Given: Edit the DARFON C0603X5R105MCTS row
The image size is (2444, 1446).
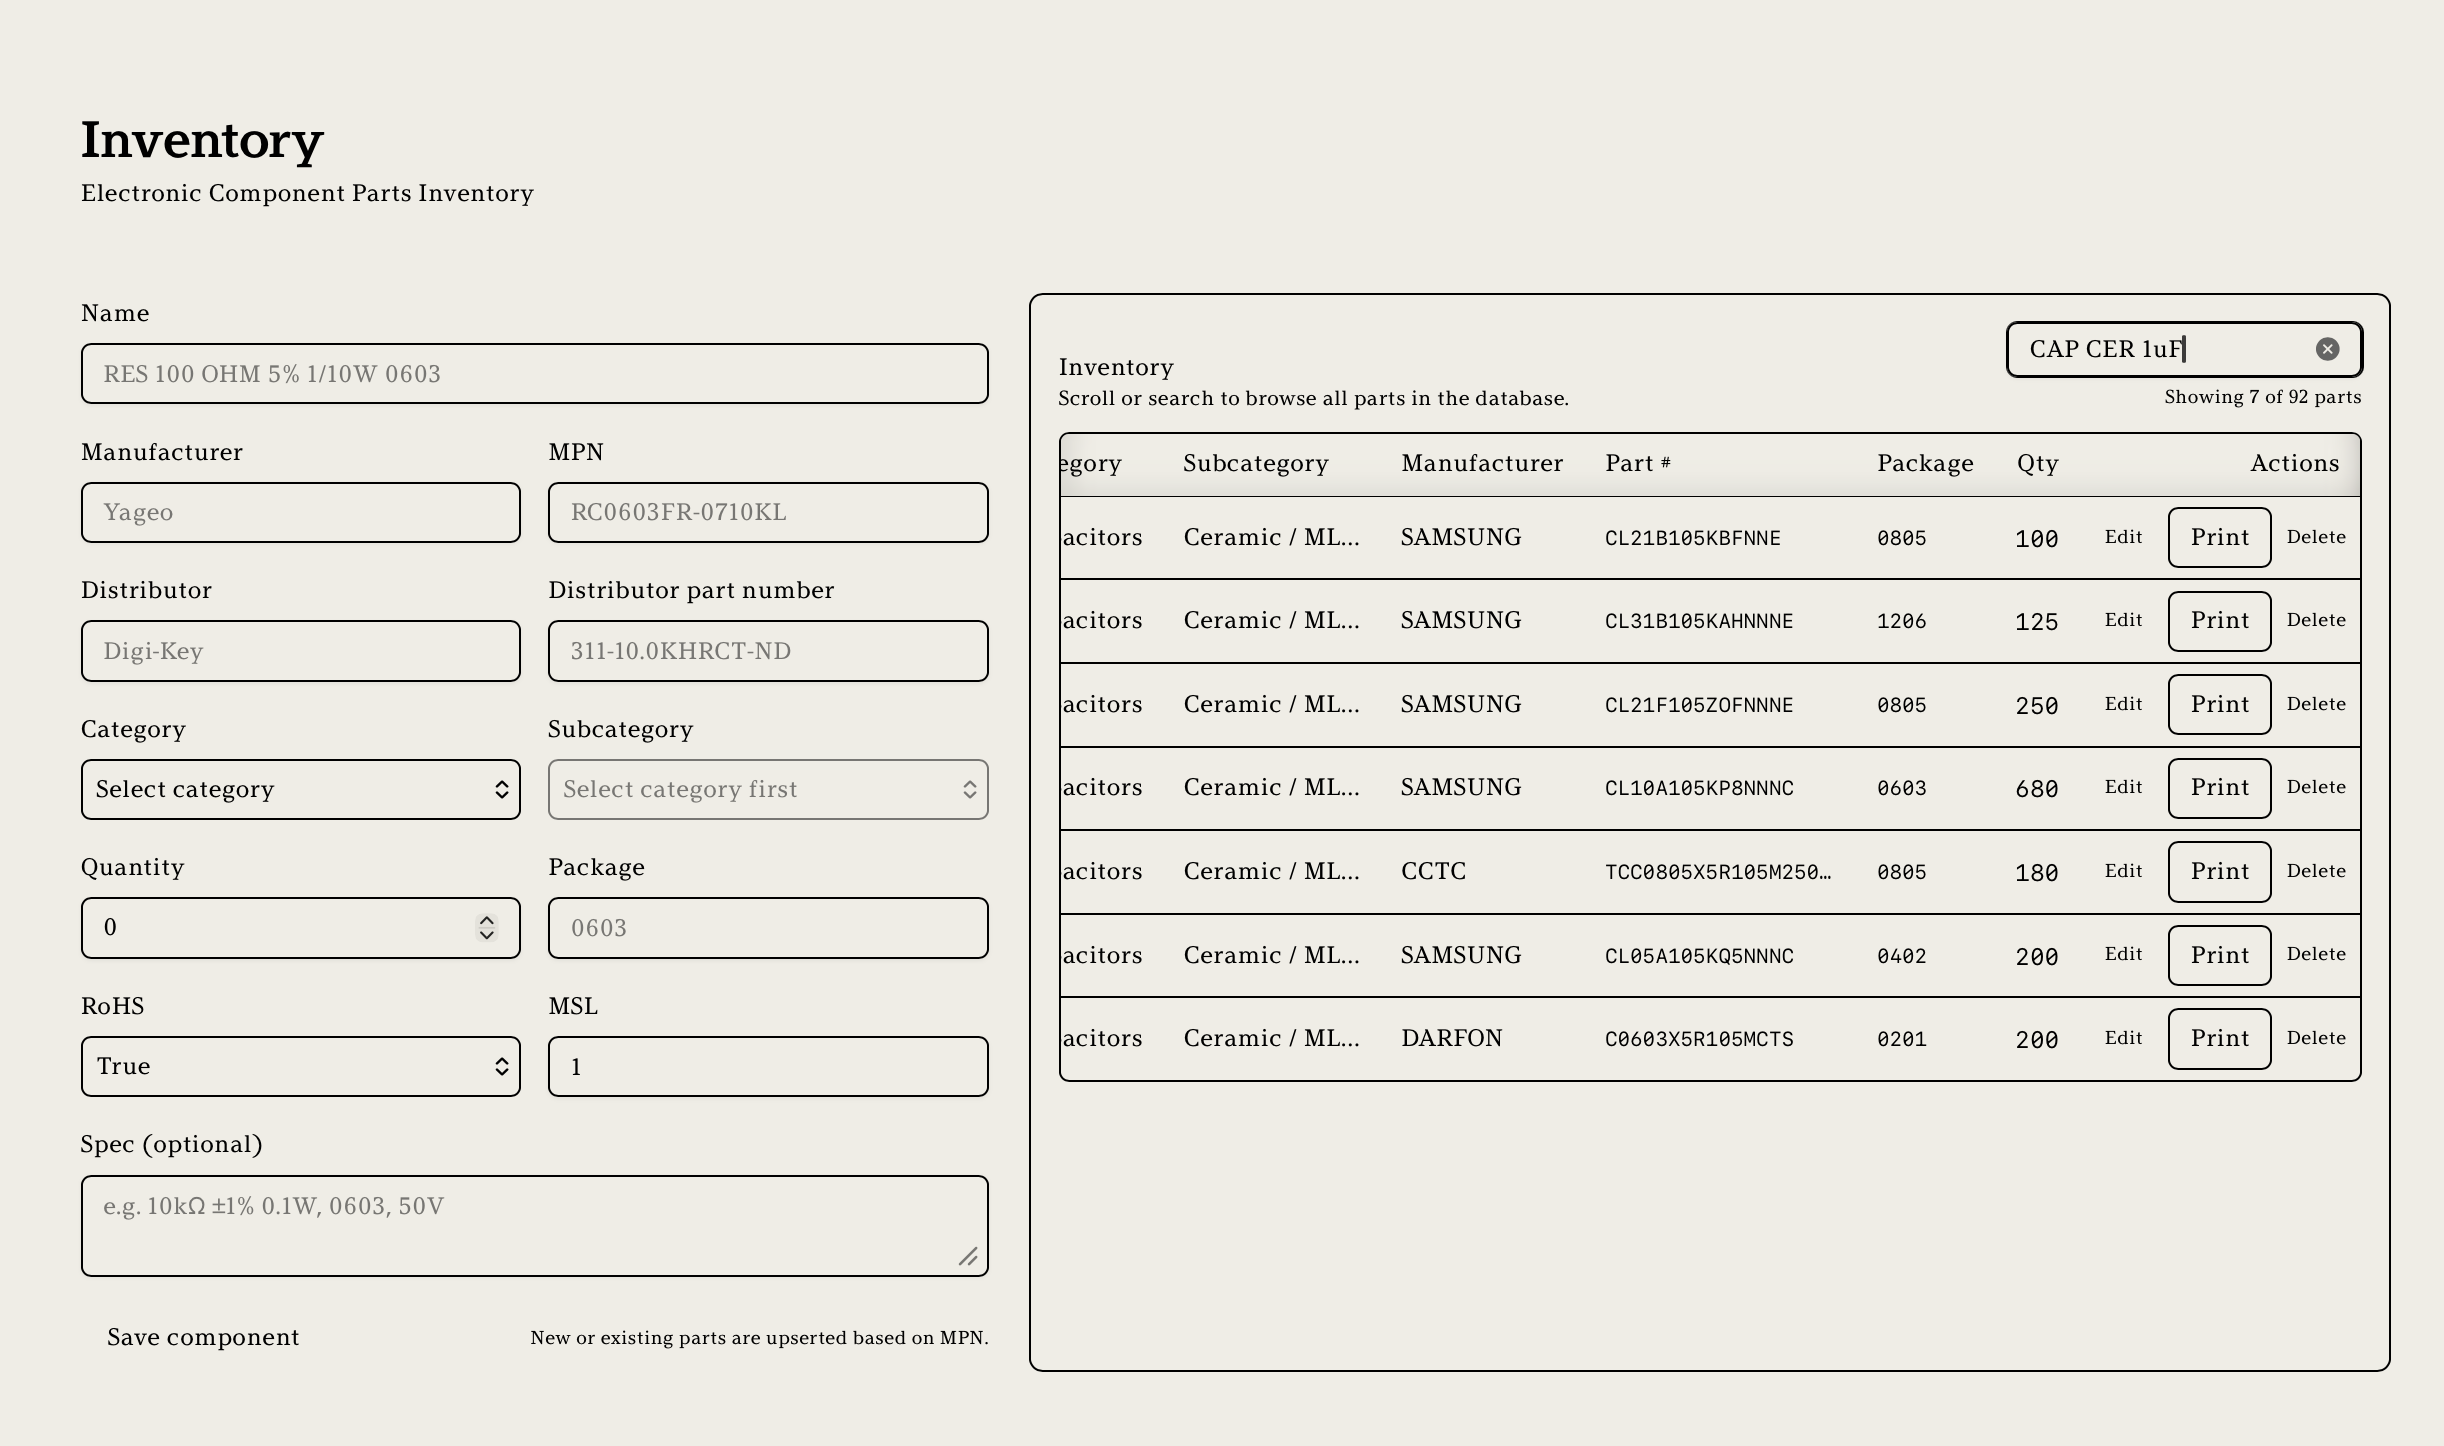Looking at the screenshot, I should 2123,1038.
